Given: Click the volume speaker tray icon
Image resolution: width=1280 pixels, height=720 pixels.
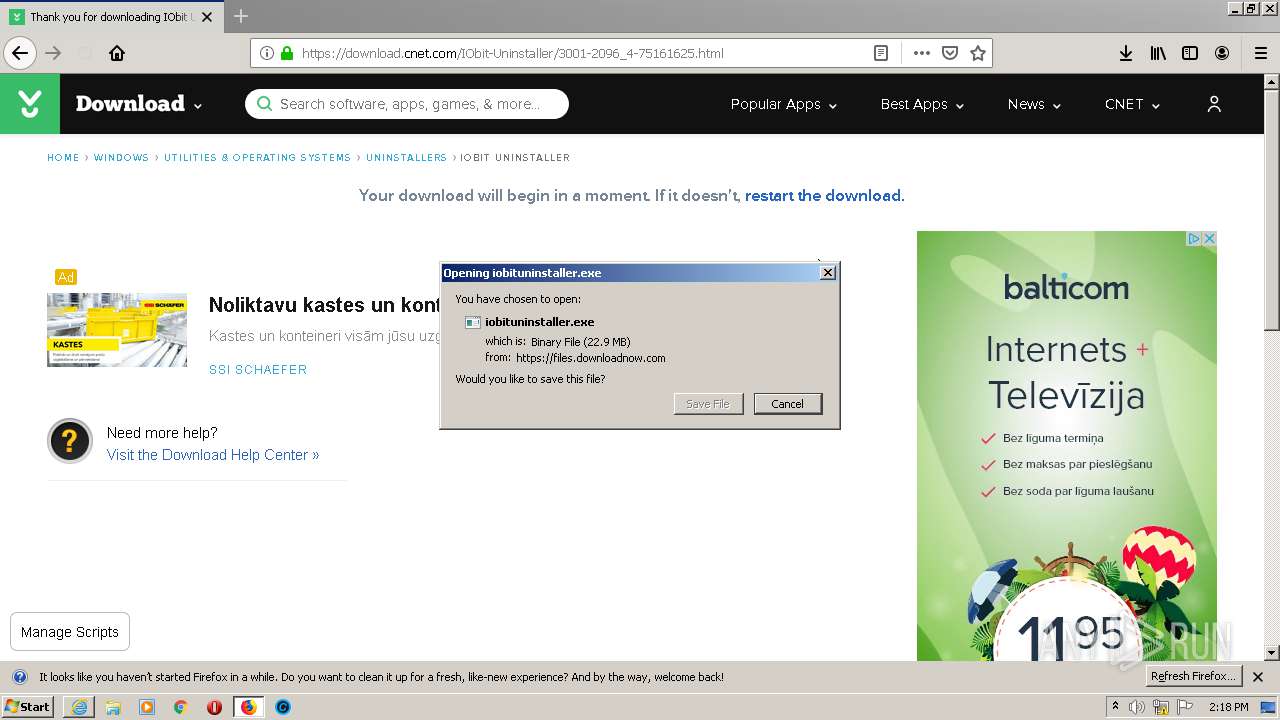Looking at the screenshot, I should [x=1137, y=707].
